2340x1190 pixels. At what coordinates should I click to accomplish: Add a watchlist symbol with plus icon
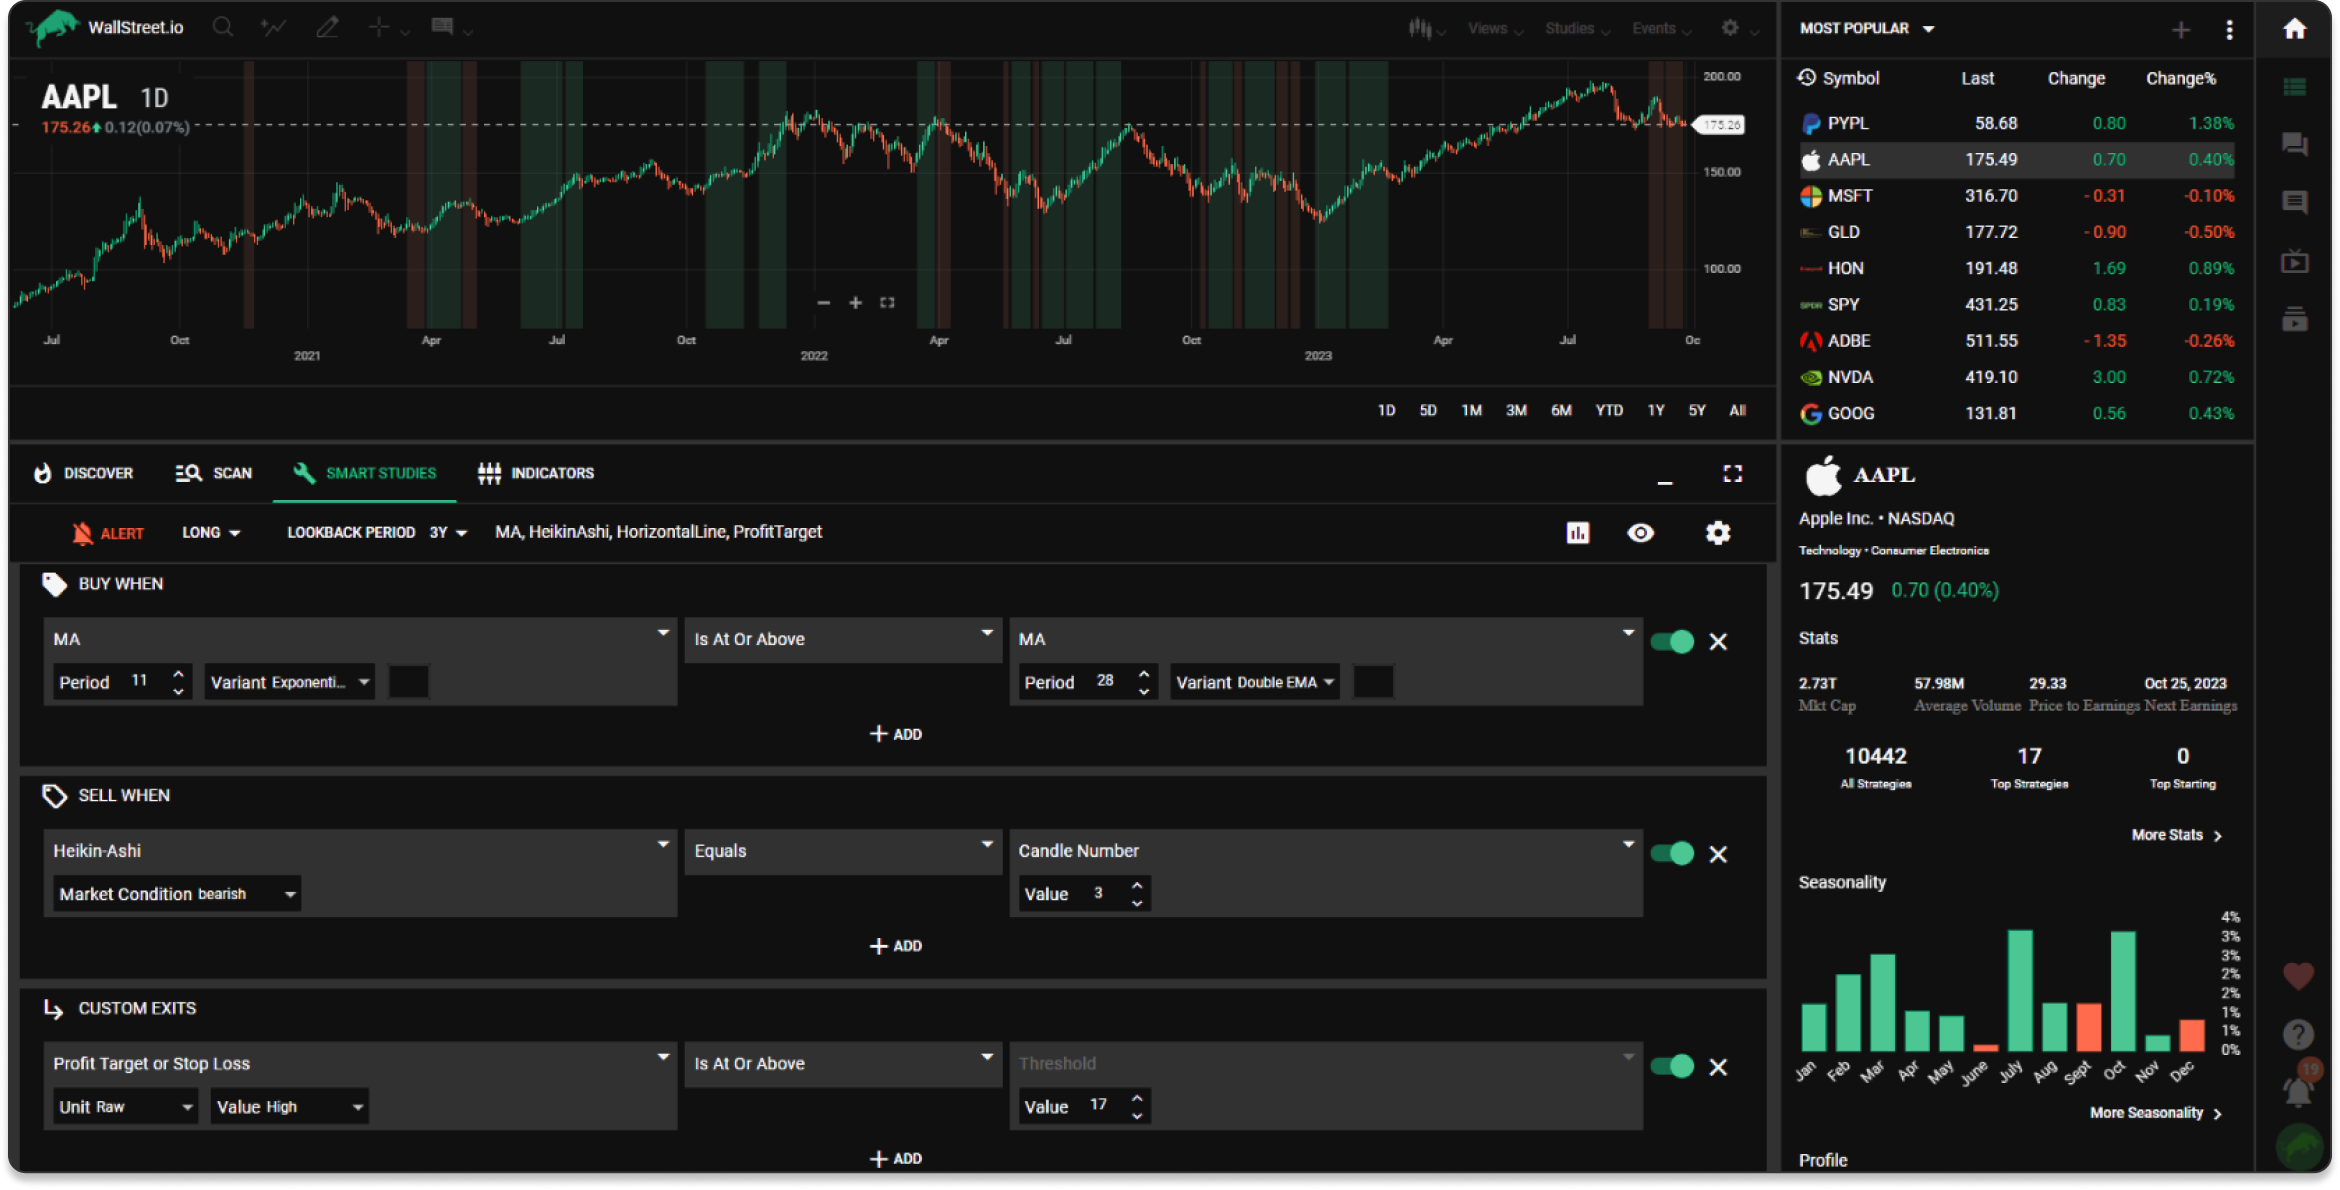point(2181,30)
